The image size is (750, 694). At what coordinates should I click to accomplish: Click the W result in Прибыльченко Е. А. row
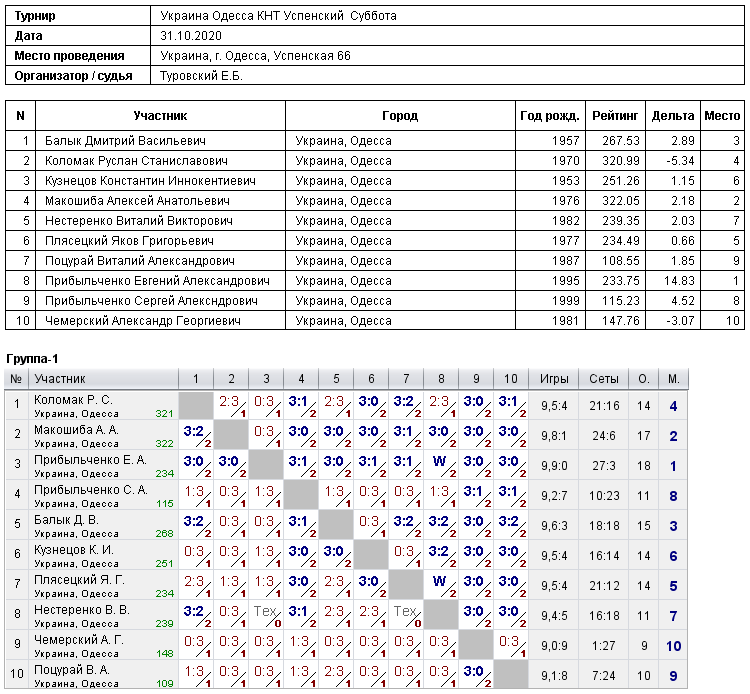point(439,461)
